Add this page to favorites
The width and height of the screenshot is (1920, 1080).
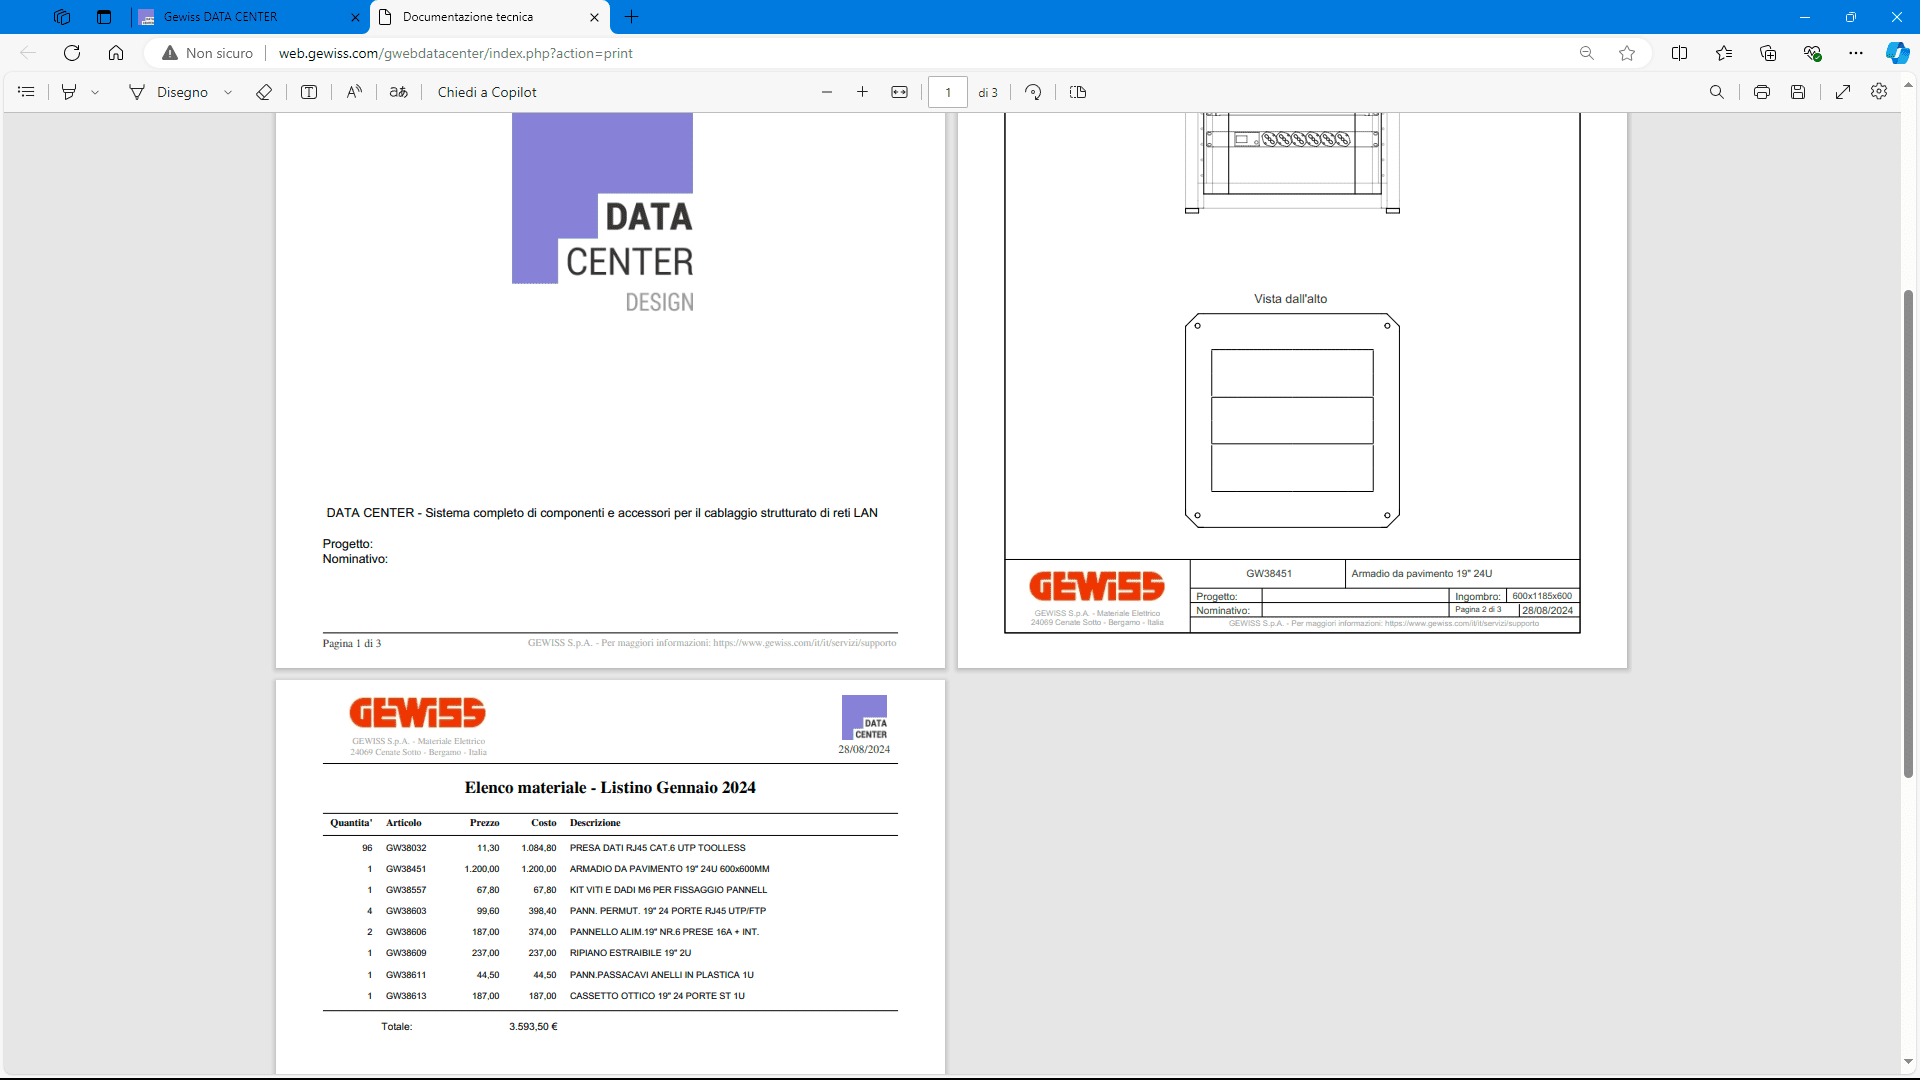(1627, 53)
